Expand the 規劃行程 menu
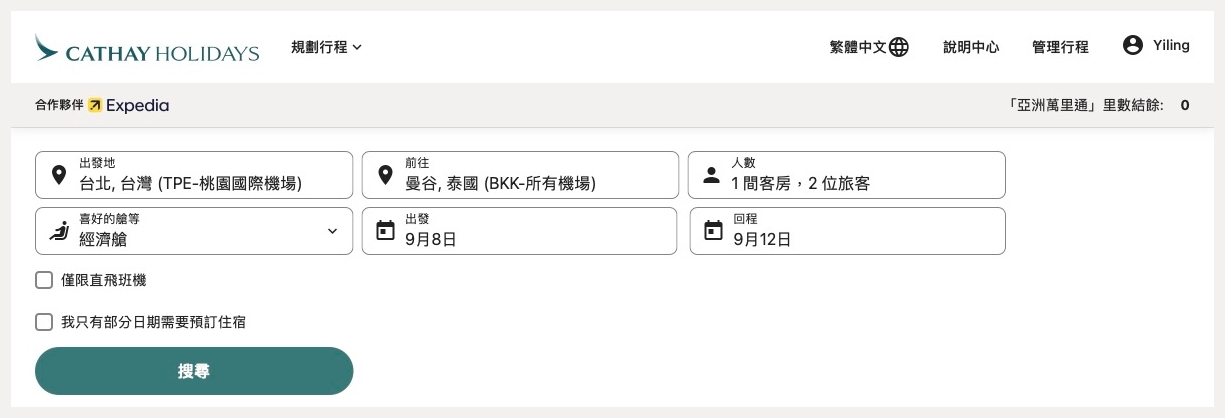Image resolution: width=1225 pixels, height=418 pixels. [326, 47]
